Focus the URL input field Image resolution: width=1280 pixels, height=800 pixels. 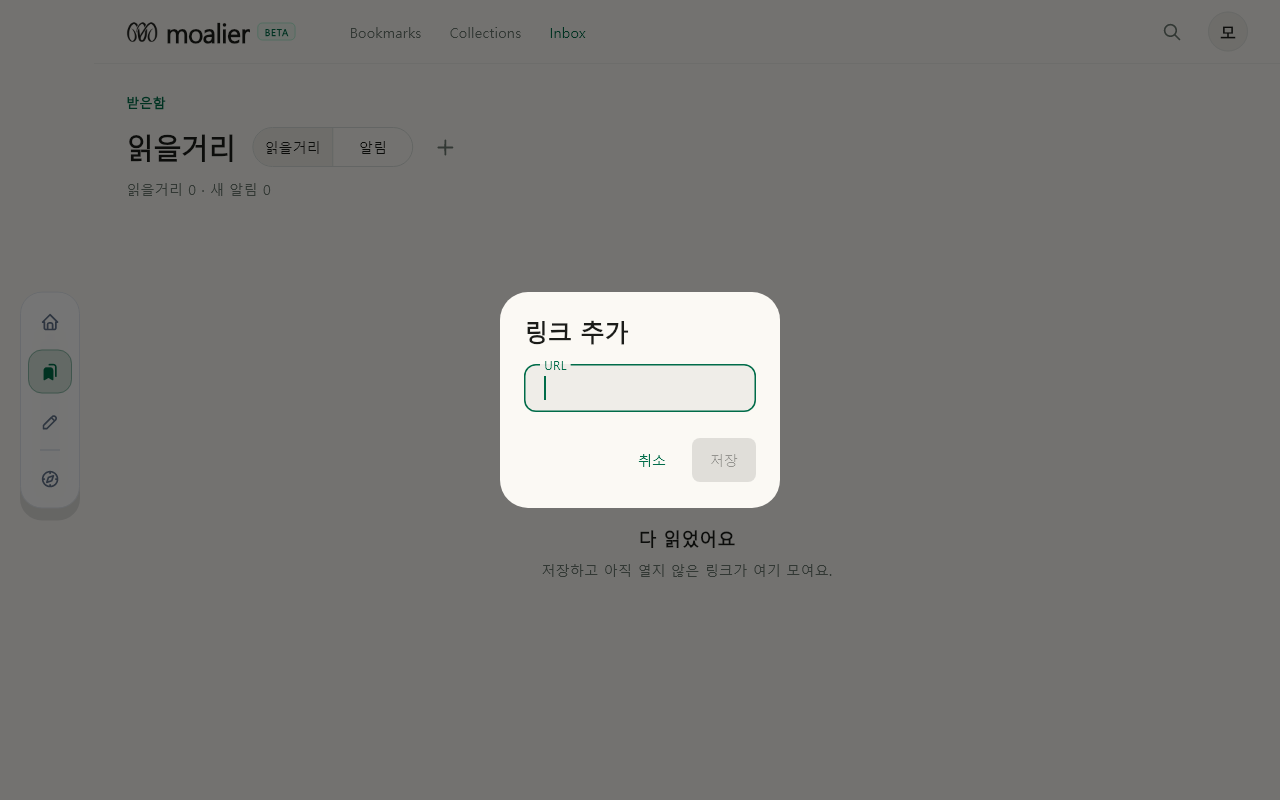(x=640, y=388)
